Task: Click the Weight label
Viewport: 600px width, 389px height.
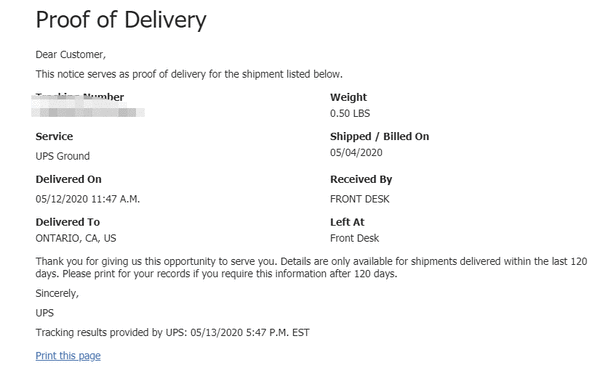Action: [348, 97]
